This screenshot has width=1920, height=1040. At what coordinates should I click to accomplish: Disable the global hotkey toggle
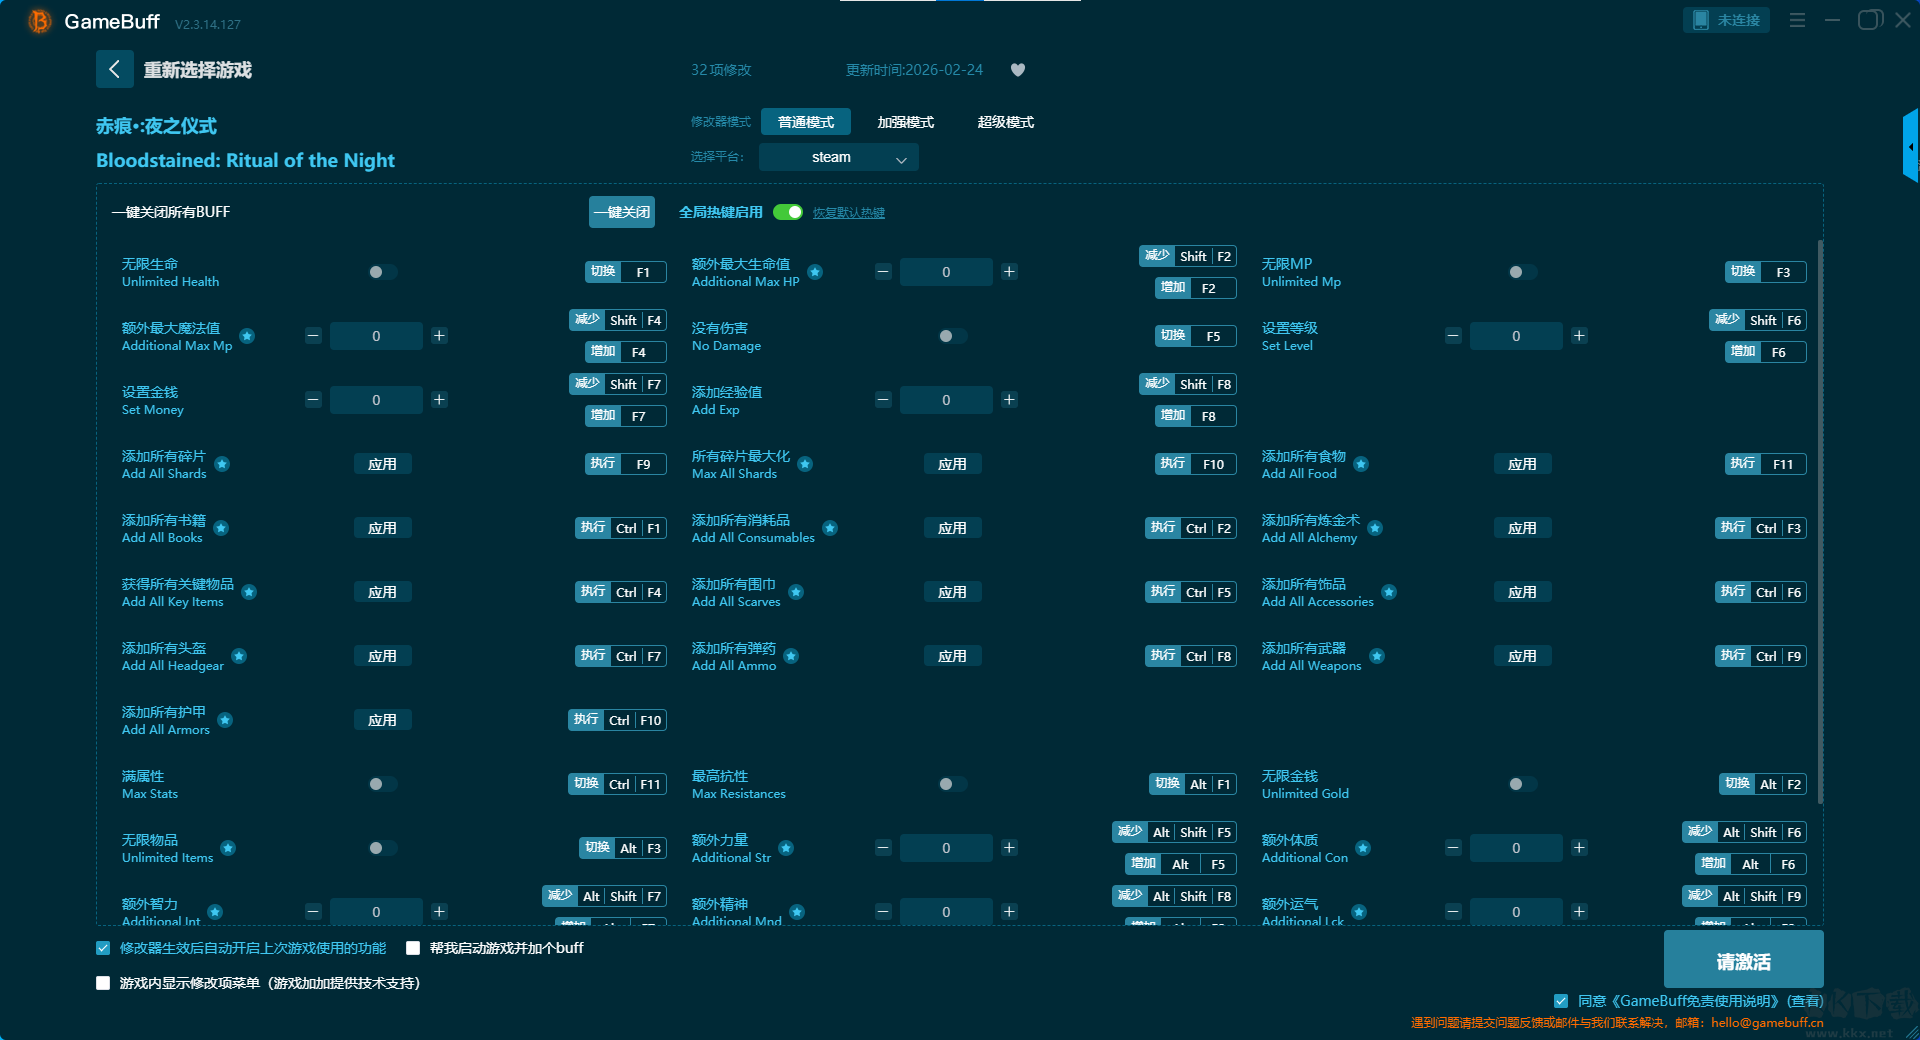coord(788,212)
